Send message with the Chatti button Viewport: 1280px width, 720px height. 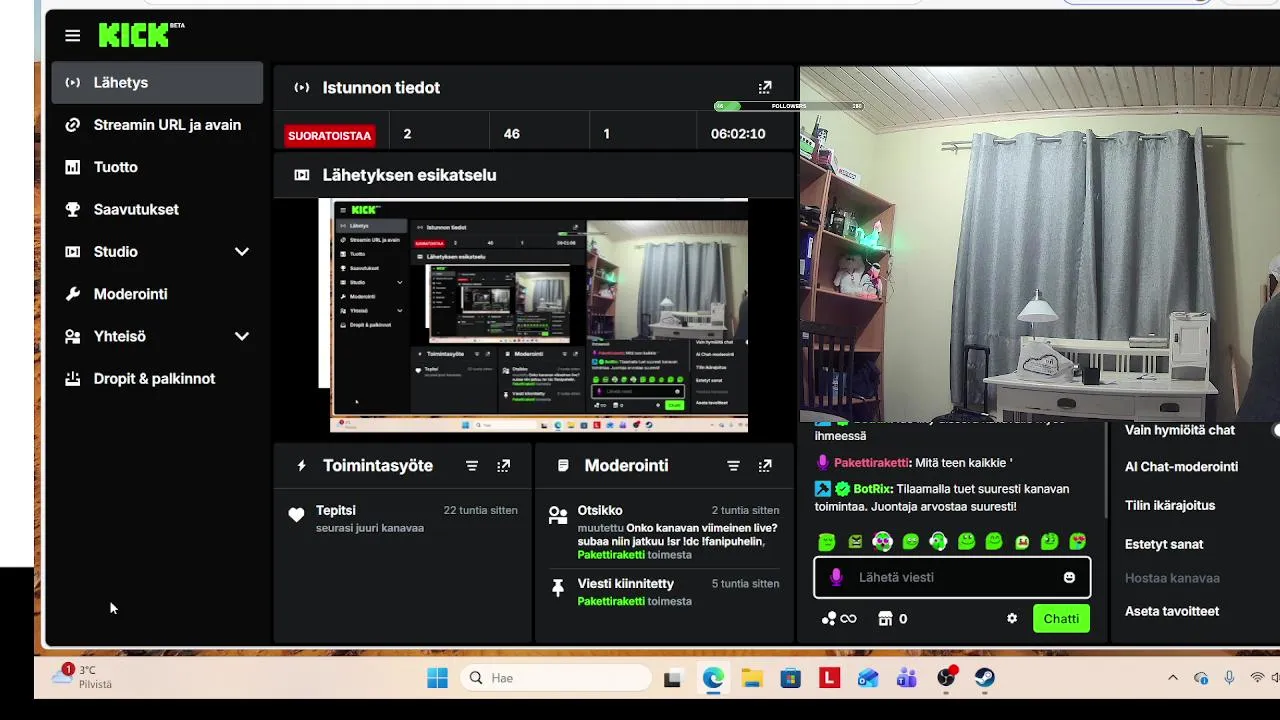coord(1061,619)
